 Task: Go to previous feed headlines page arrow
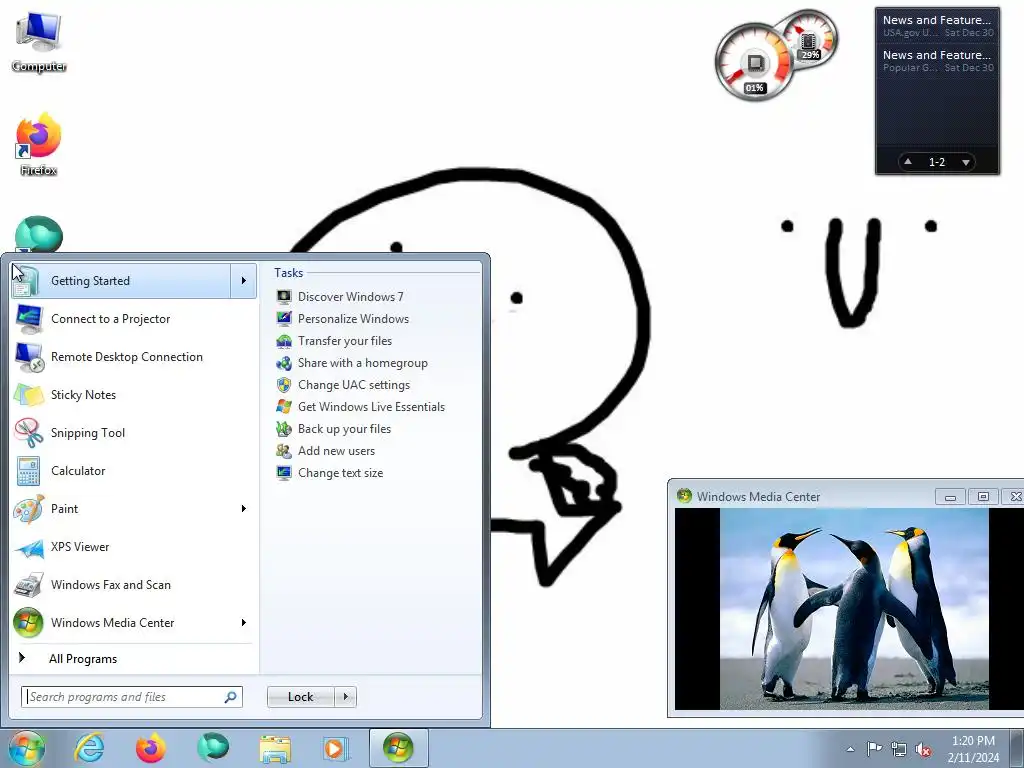pyautogui.click(x=908, y=162)
